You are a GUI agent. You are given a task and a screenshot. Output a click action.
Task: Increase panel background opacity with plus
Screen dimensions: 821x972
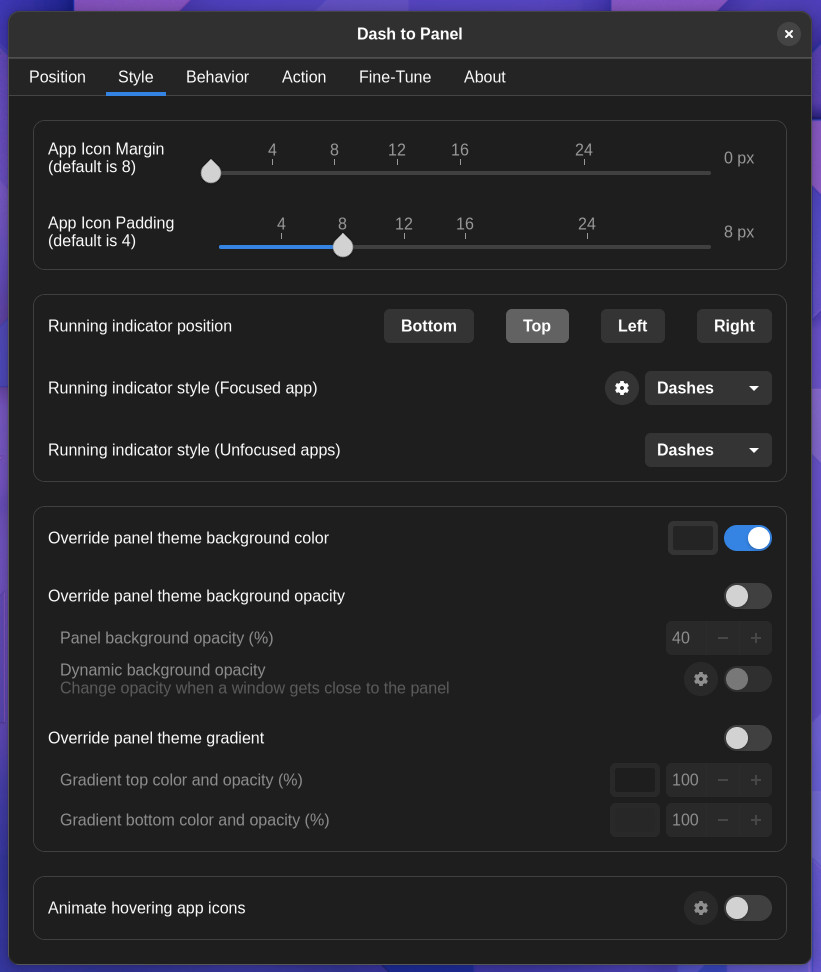pos(756,638)
